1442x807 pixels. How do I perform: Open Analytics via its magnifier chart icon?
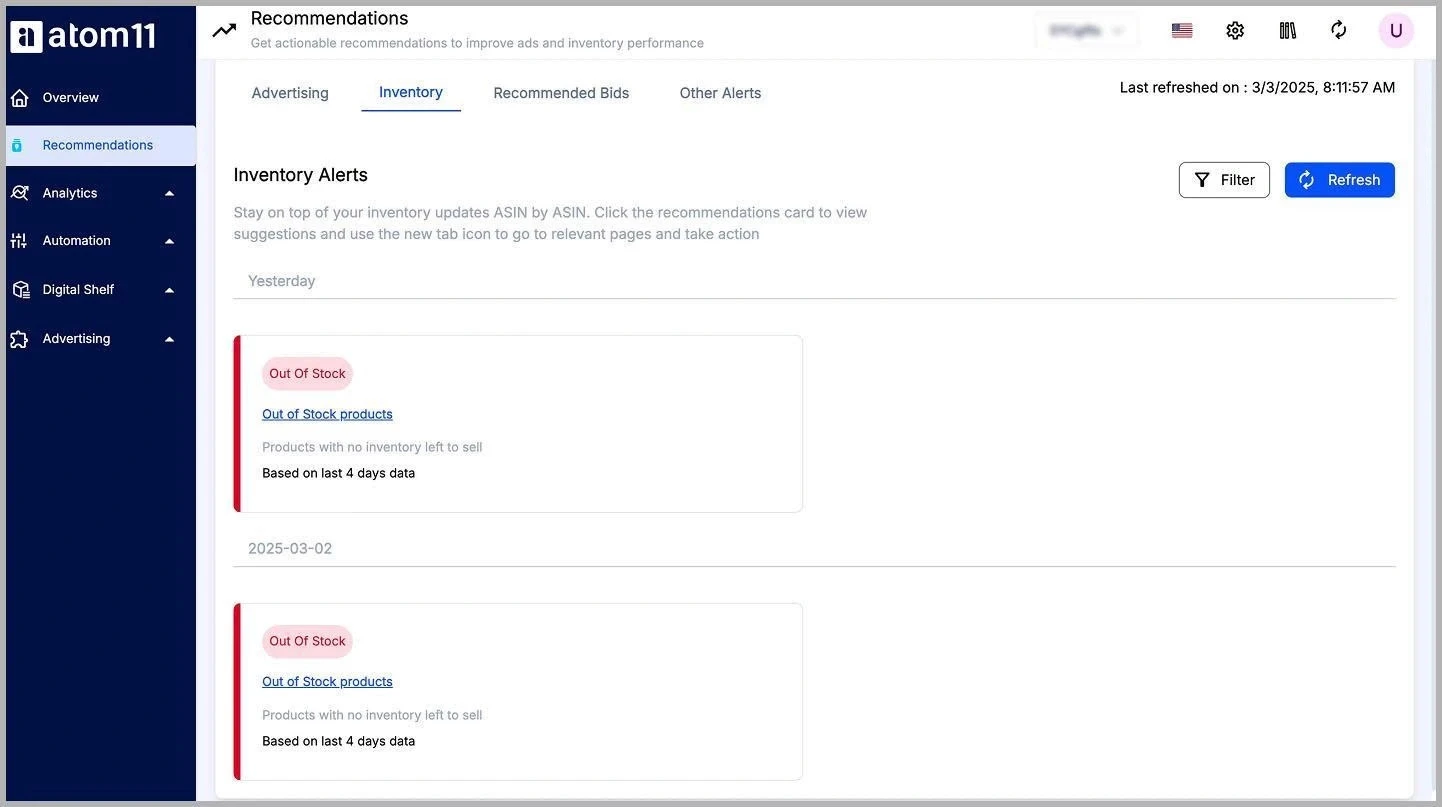[x=20, y=192]
